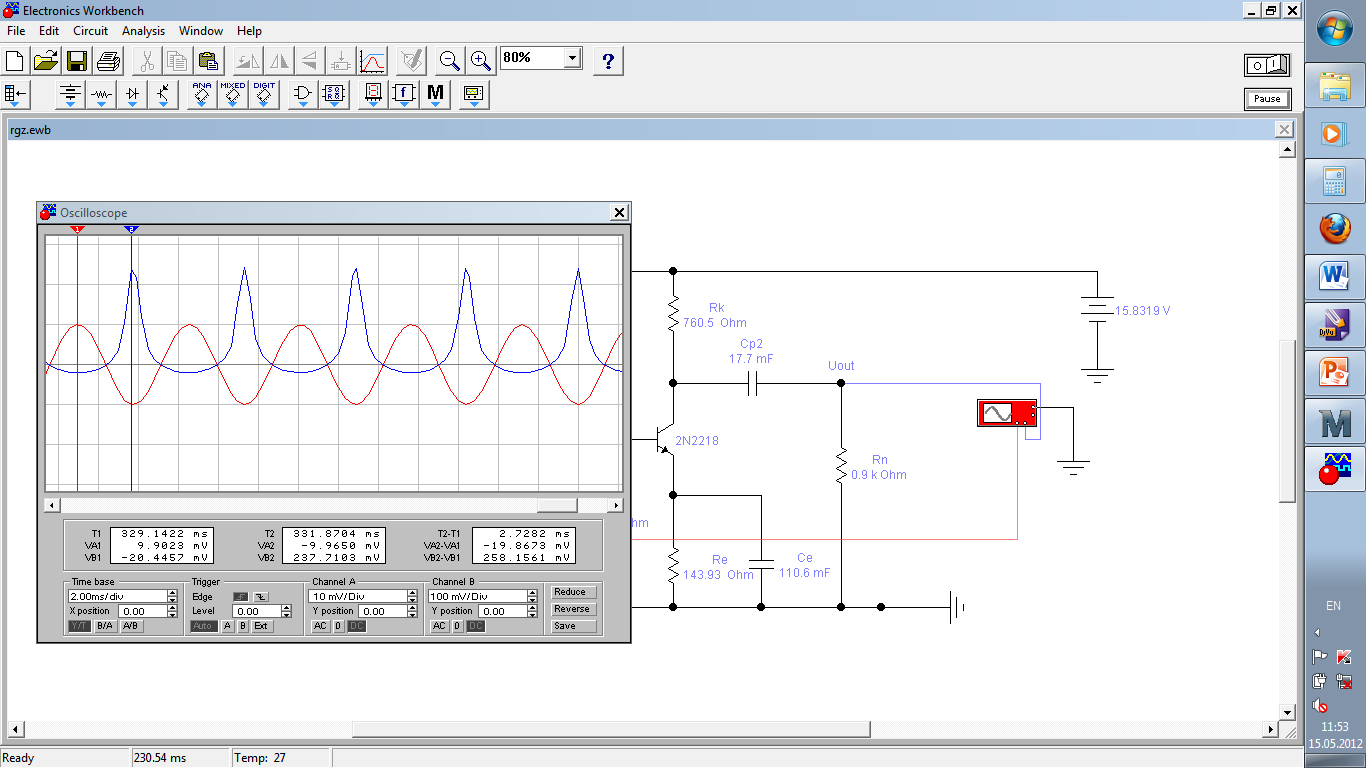Save the circuit with the floppy icon
Image resolution: width=1366 pixels, height=768 pixels.
[77, 61]
